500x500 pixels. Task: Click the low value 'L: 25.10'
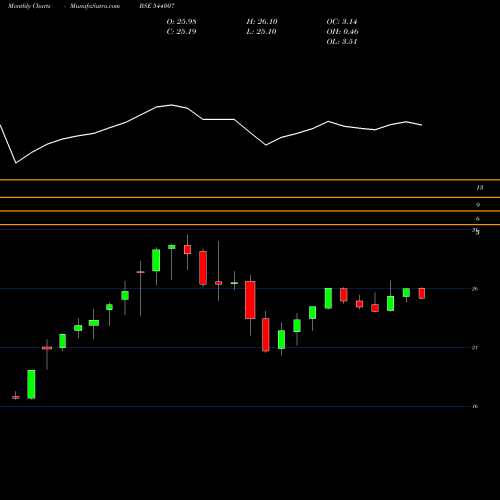click(x=261, y=32)
